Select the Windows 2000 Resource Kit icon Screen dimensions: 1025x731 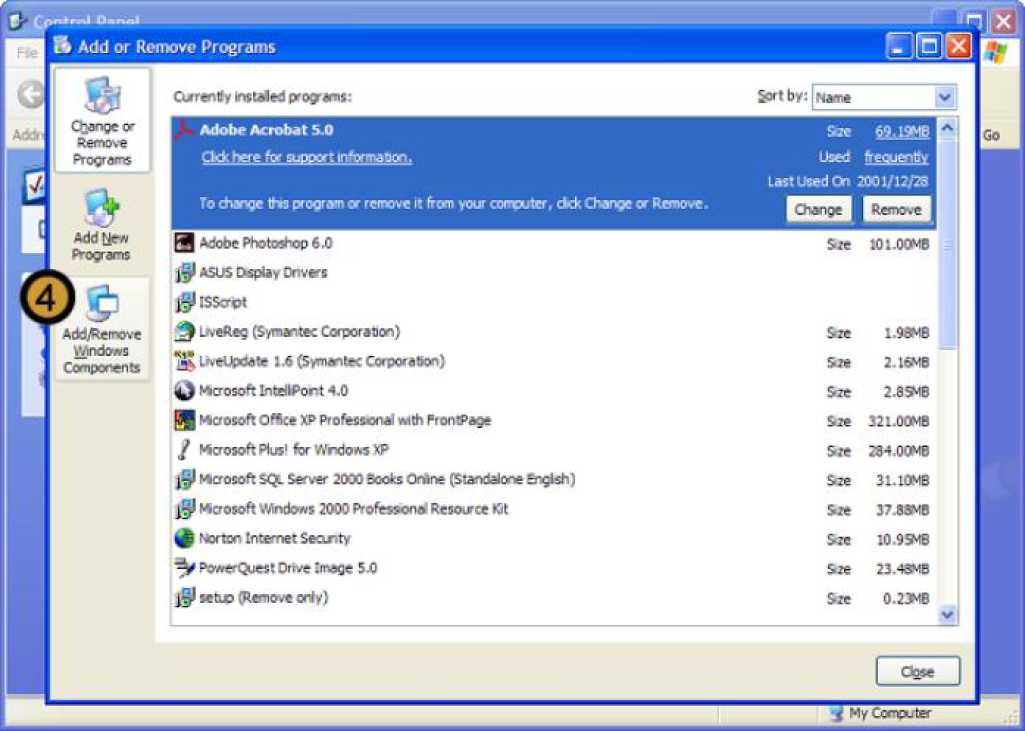[184, 509]
